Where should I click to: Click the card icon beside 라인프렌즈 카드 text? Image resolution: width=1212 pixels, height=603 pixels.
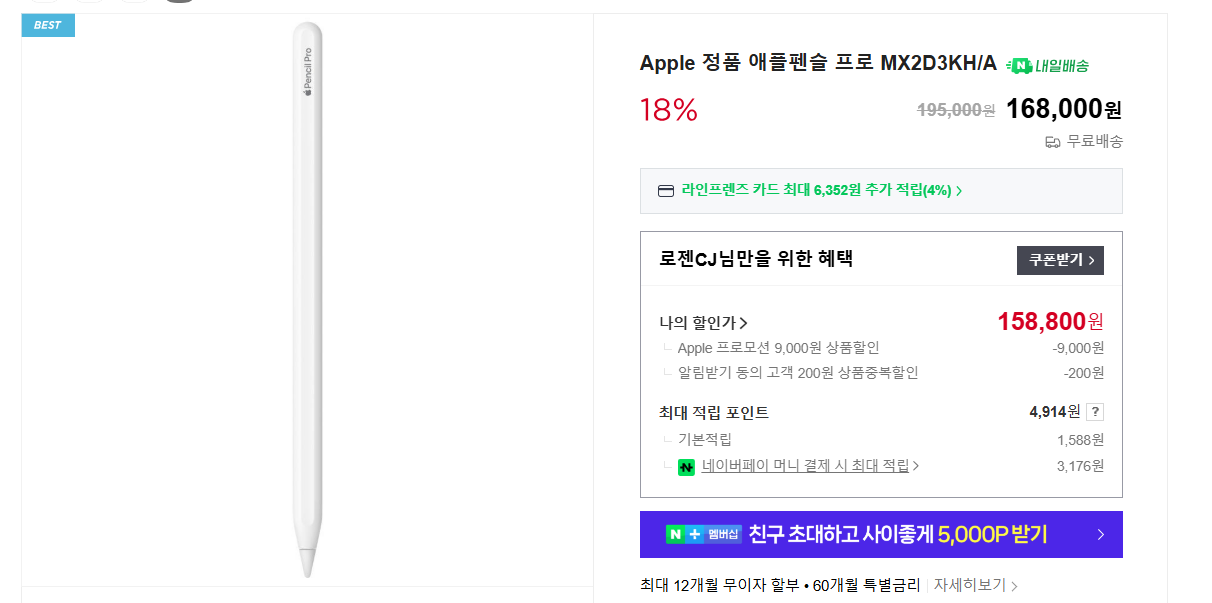(665, 190)
